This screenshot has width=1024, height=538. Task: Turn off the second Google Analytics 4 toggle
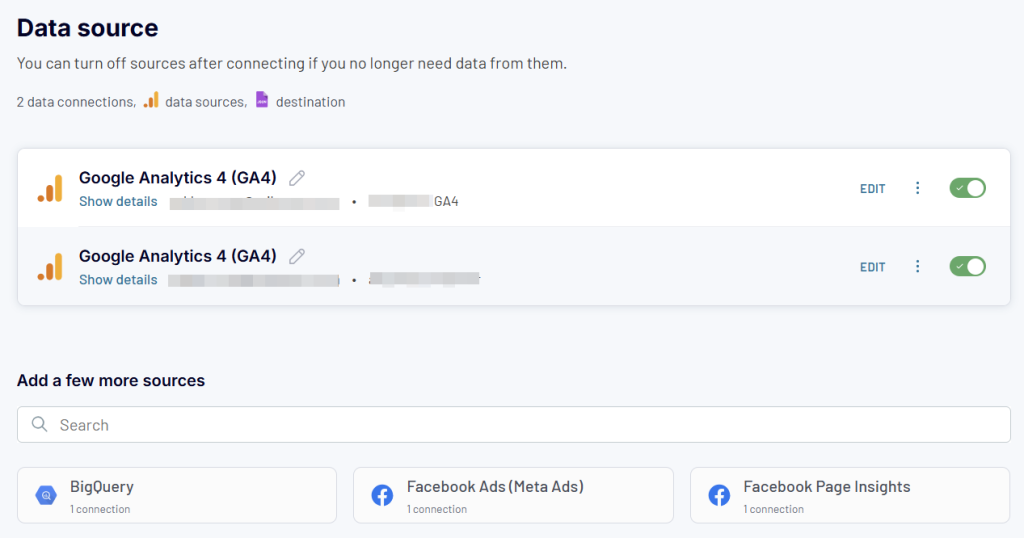click(967, 266)
